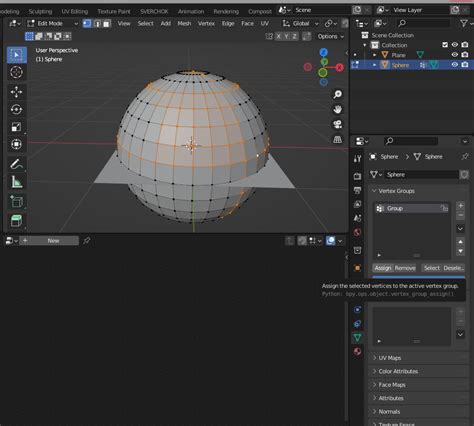Viewport: 474px width, 426px height.
Task: Activate the 3D Cursor tool
Action: click(x=16, y=72)
